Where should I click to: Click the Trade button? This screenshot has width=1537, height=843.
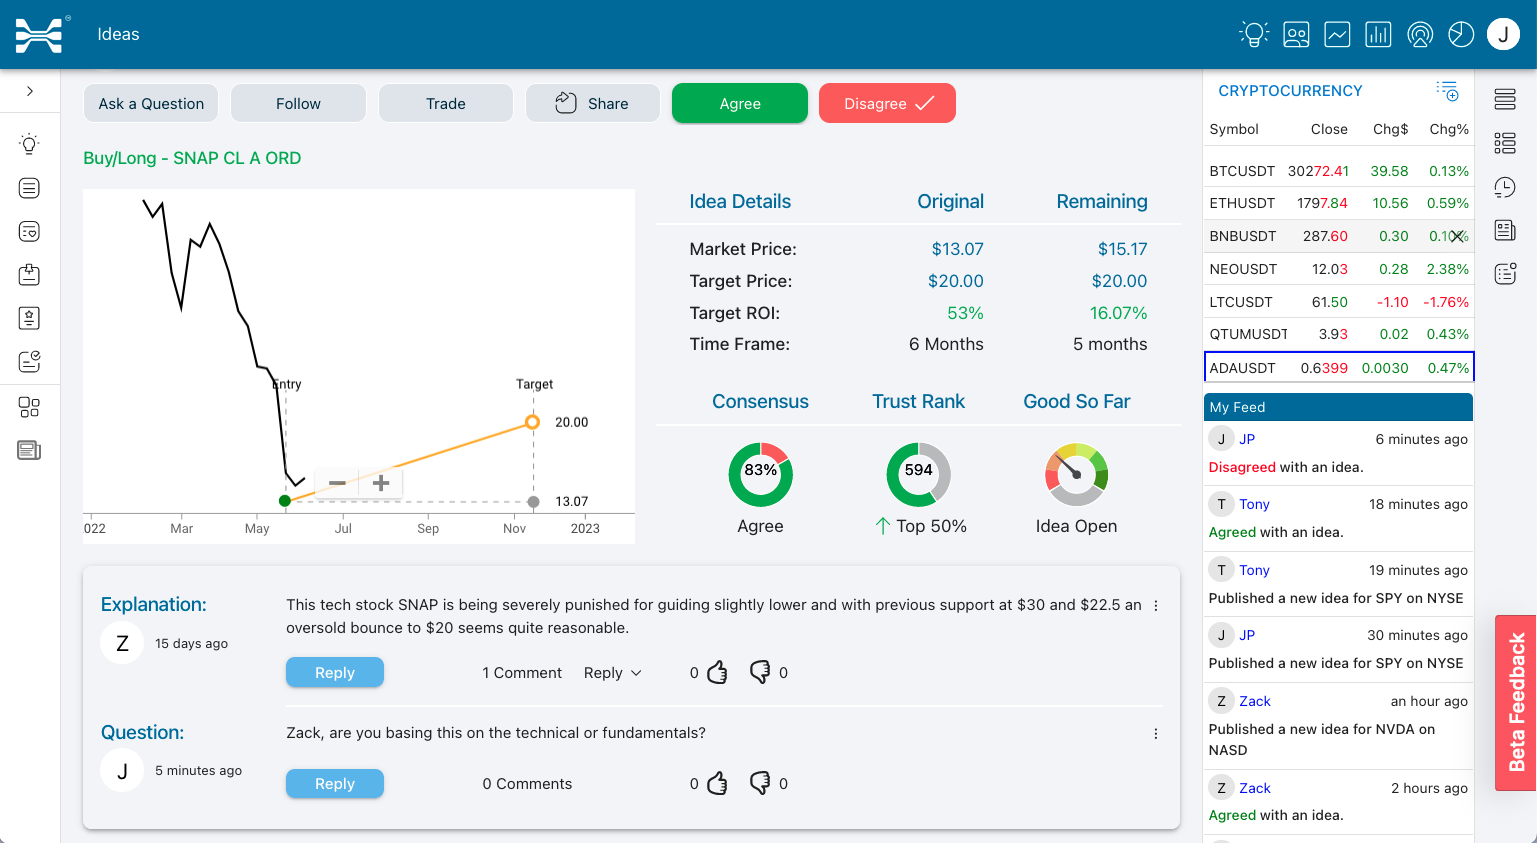[x=446, y=103]
